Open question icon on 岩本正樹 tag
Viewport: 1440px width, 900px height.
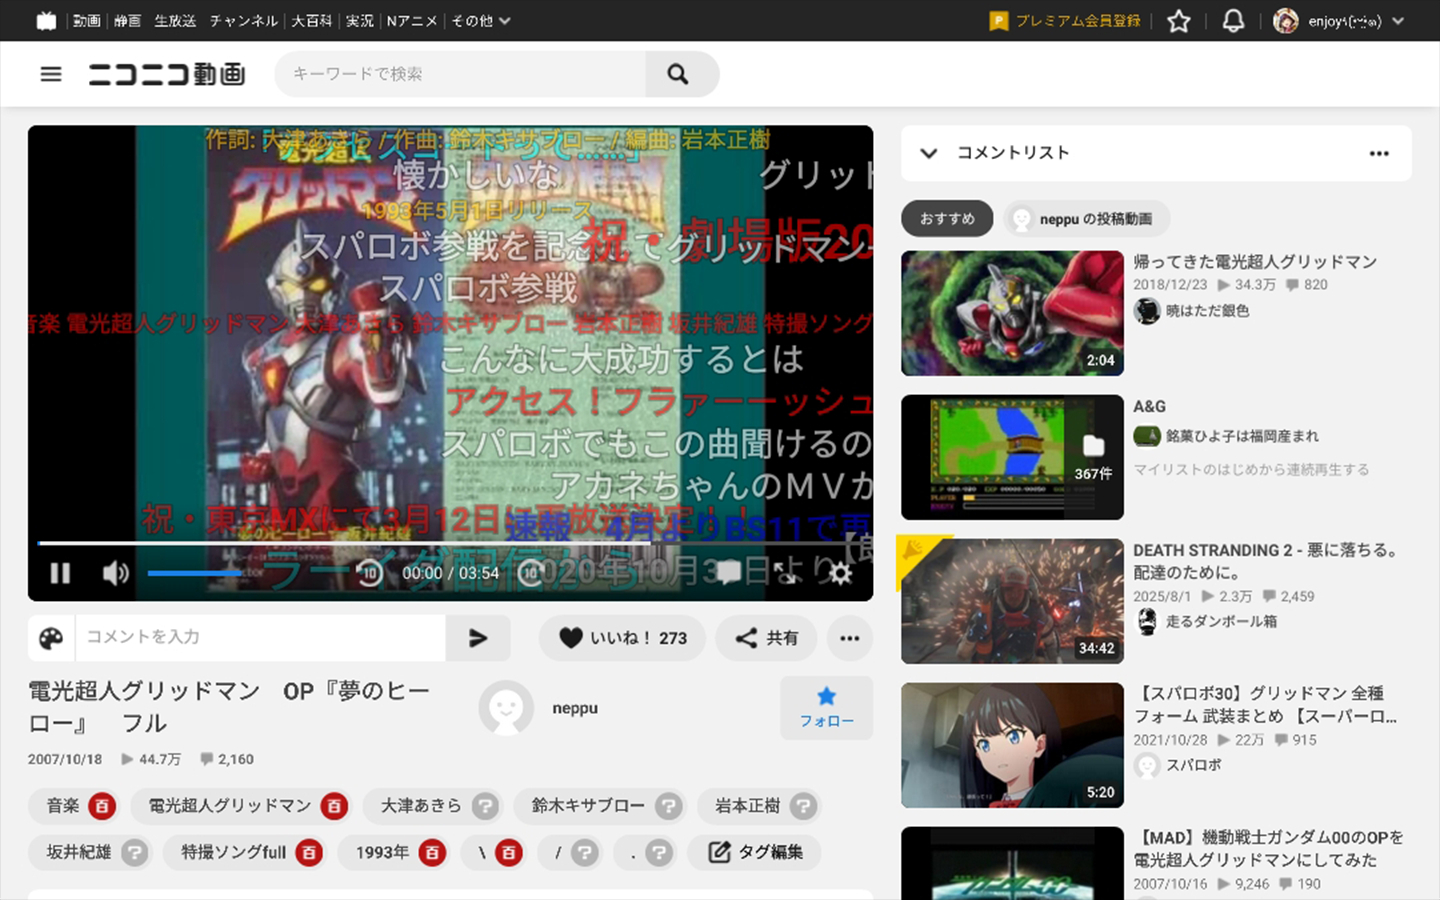(x=803, y=806)
